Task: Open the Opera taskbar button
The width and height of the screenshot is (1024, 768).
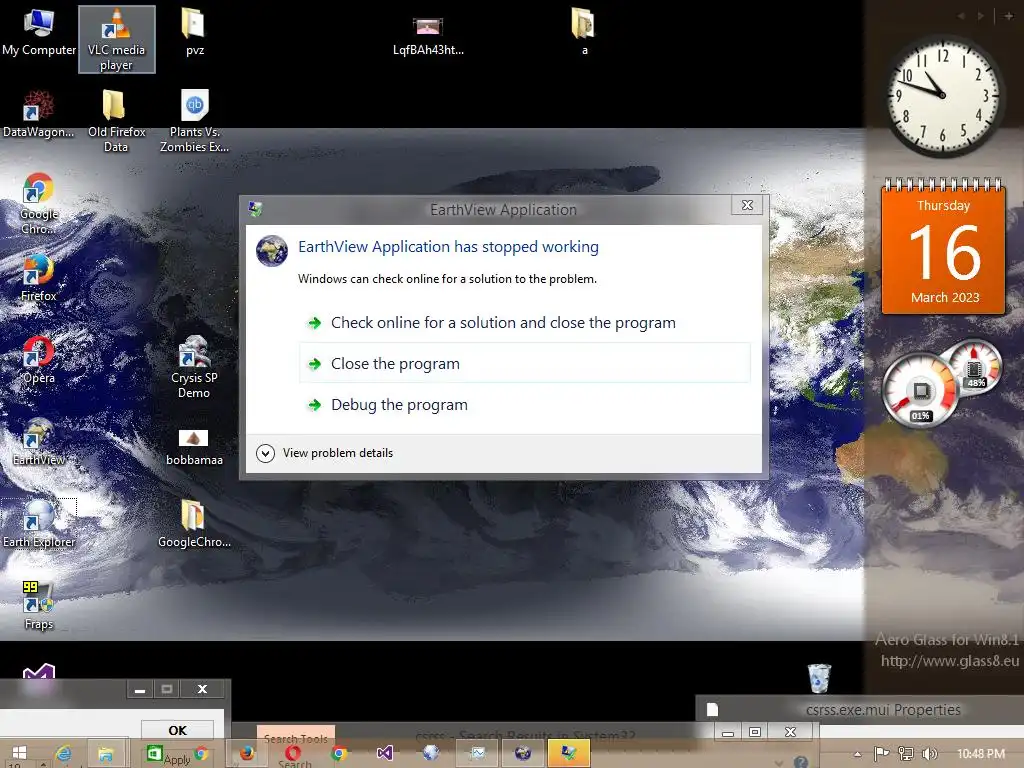Action: [x=293, y=754]
